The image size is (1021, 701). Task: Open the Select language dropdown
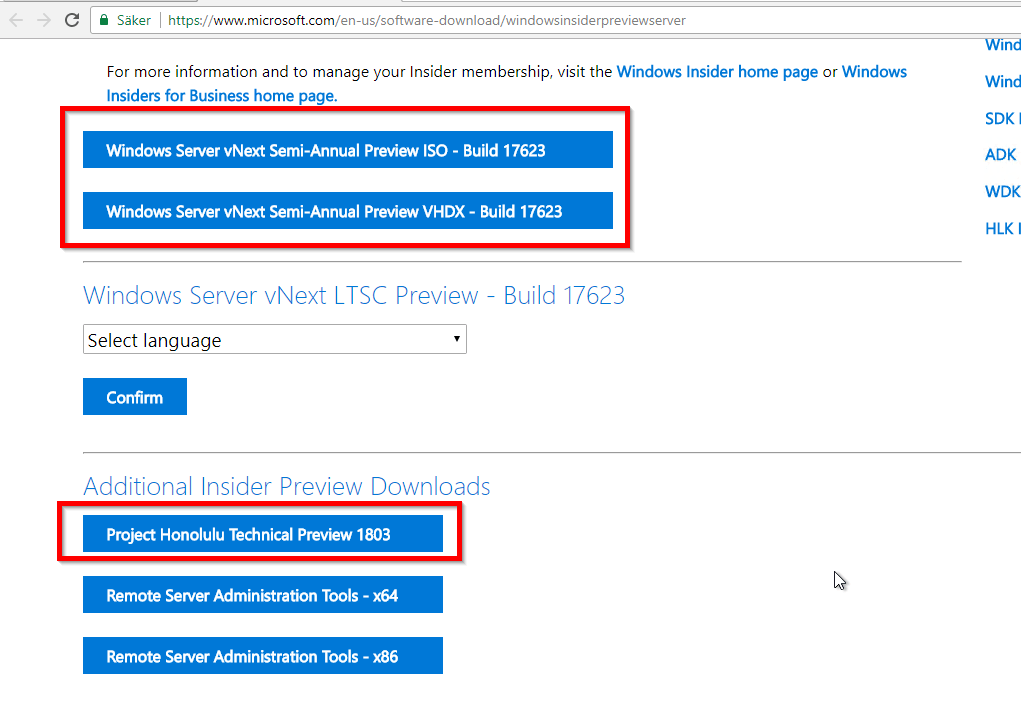coord(274,339)
